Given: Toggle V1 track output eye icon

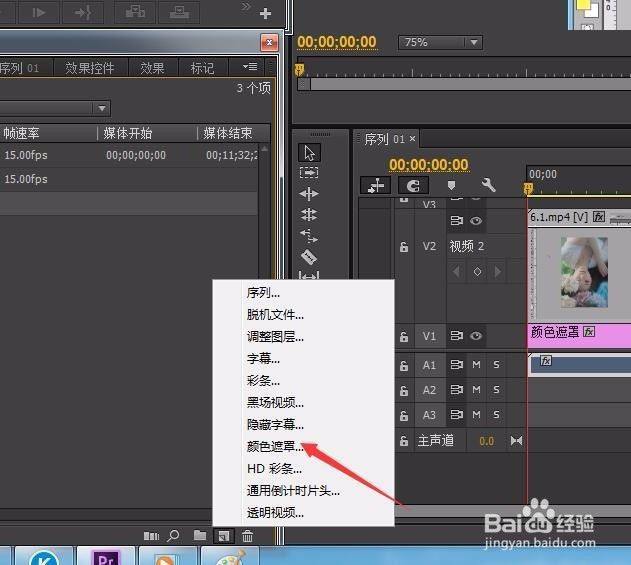Looking at the screenshot, I should pyautogui.click(x=476, y=336).
